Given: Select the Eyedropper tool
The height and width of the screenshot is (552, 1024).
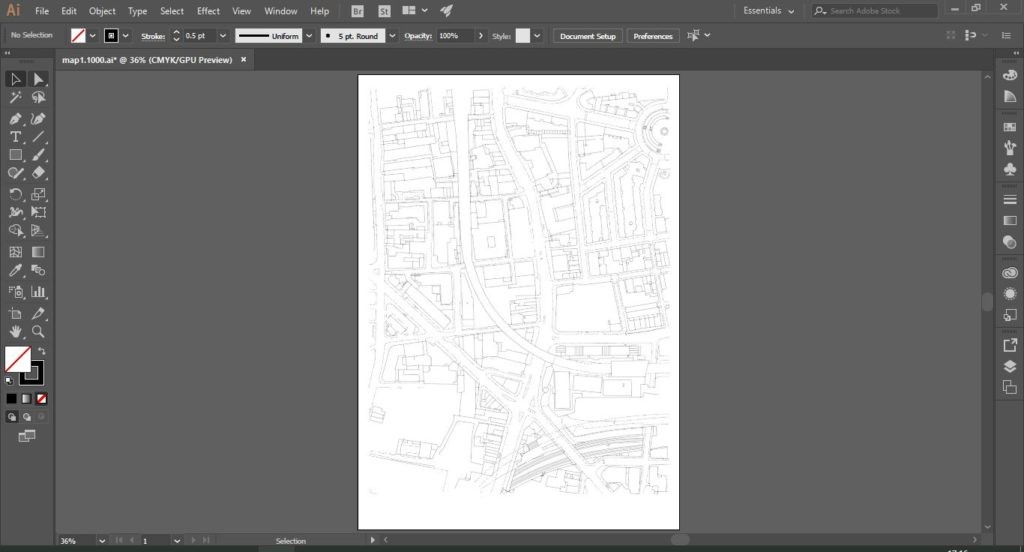Looking at the screenshot, I should coord(15,270).
